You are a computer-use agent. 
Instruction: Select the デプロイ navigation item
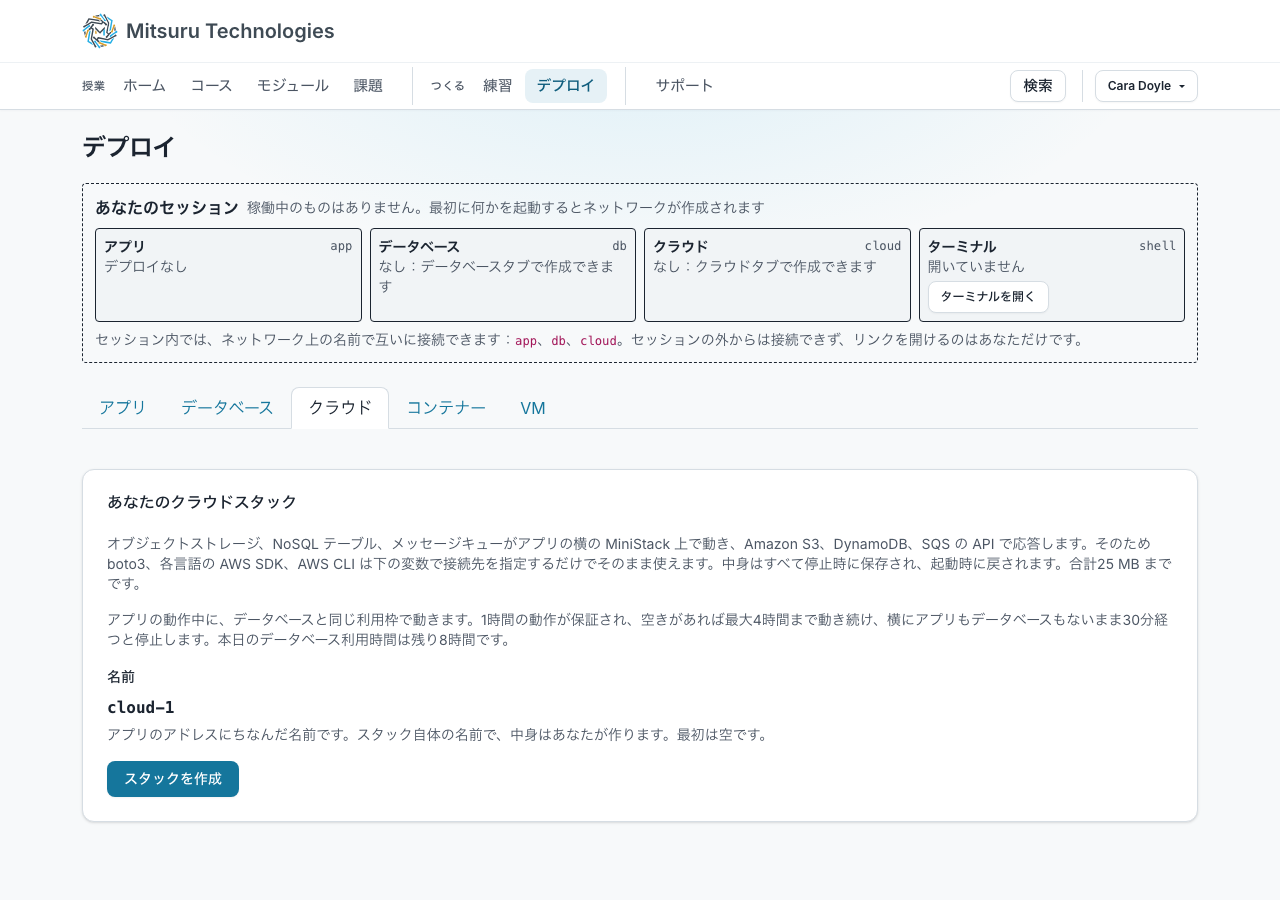click(566, 86)
